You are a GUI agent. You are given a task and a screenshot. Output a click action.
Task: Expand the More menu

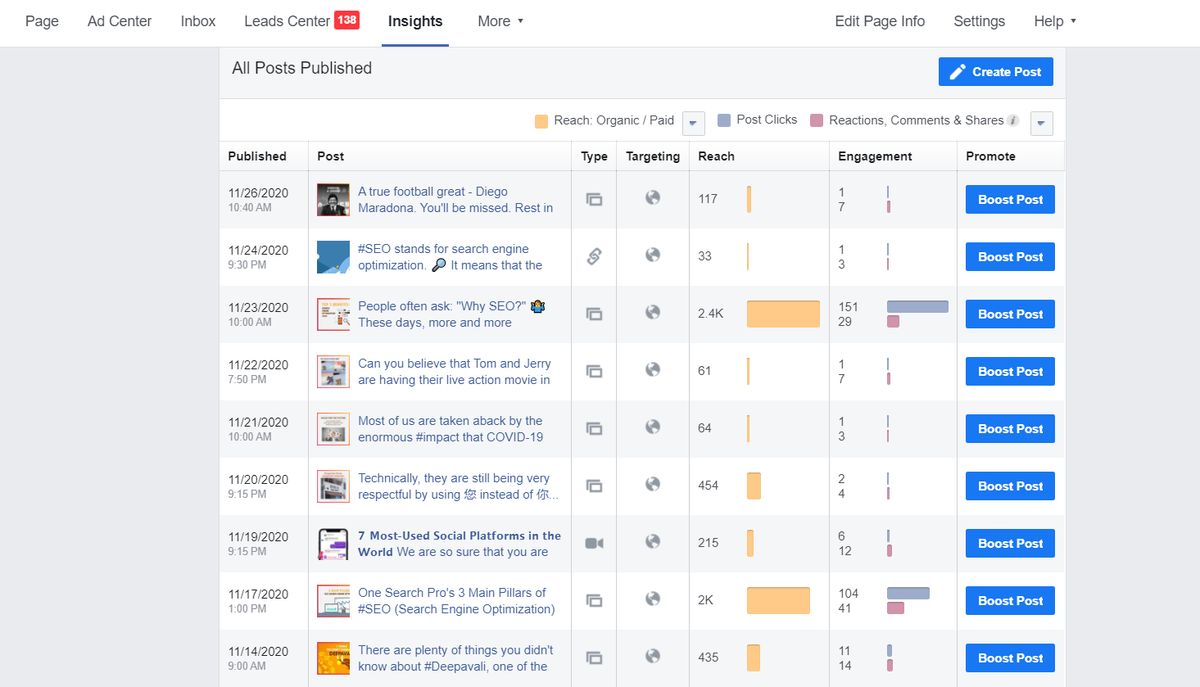point(500,21)
